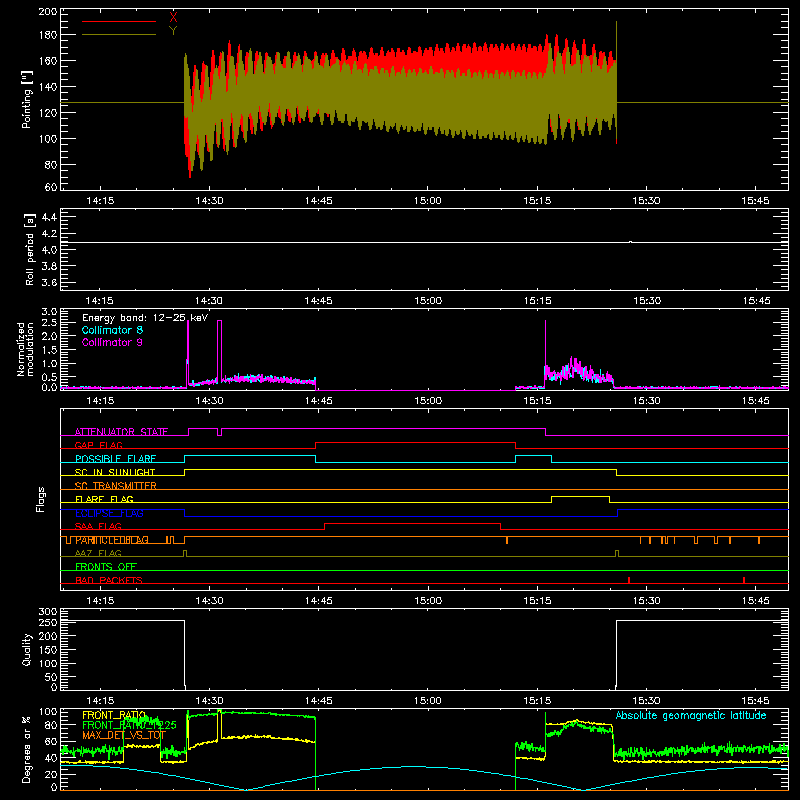Click 15:45 label under the Pointing plot

coord(756,201)
